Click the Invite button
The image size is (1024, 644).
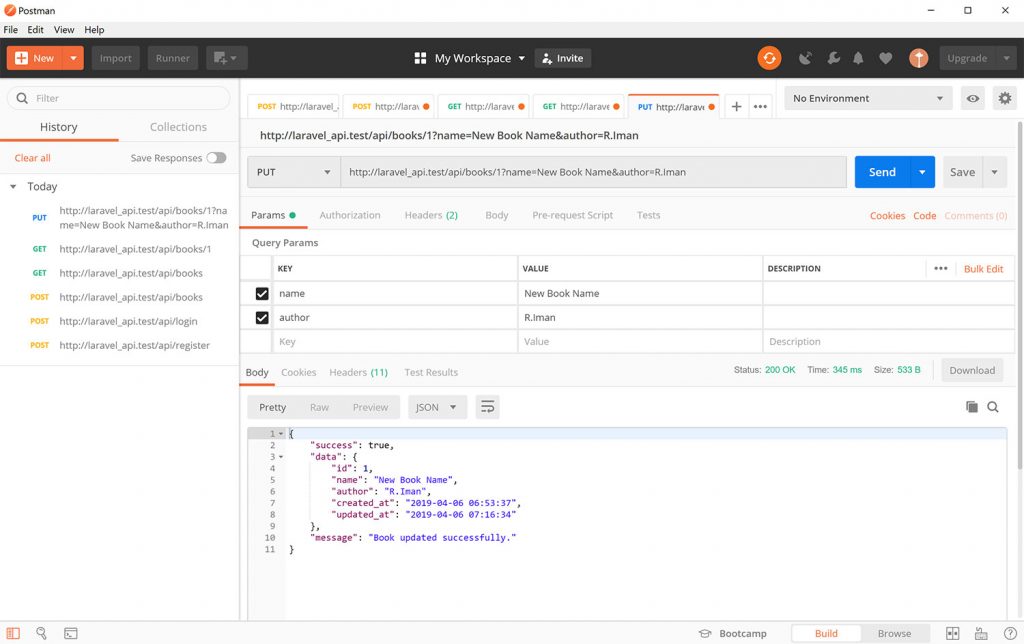point(563,58)
